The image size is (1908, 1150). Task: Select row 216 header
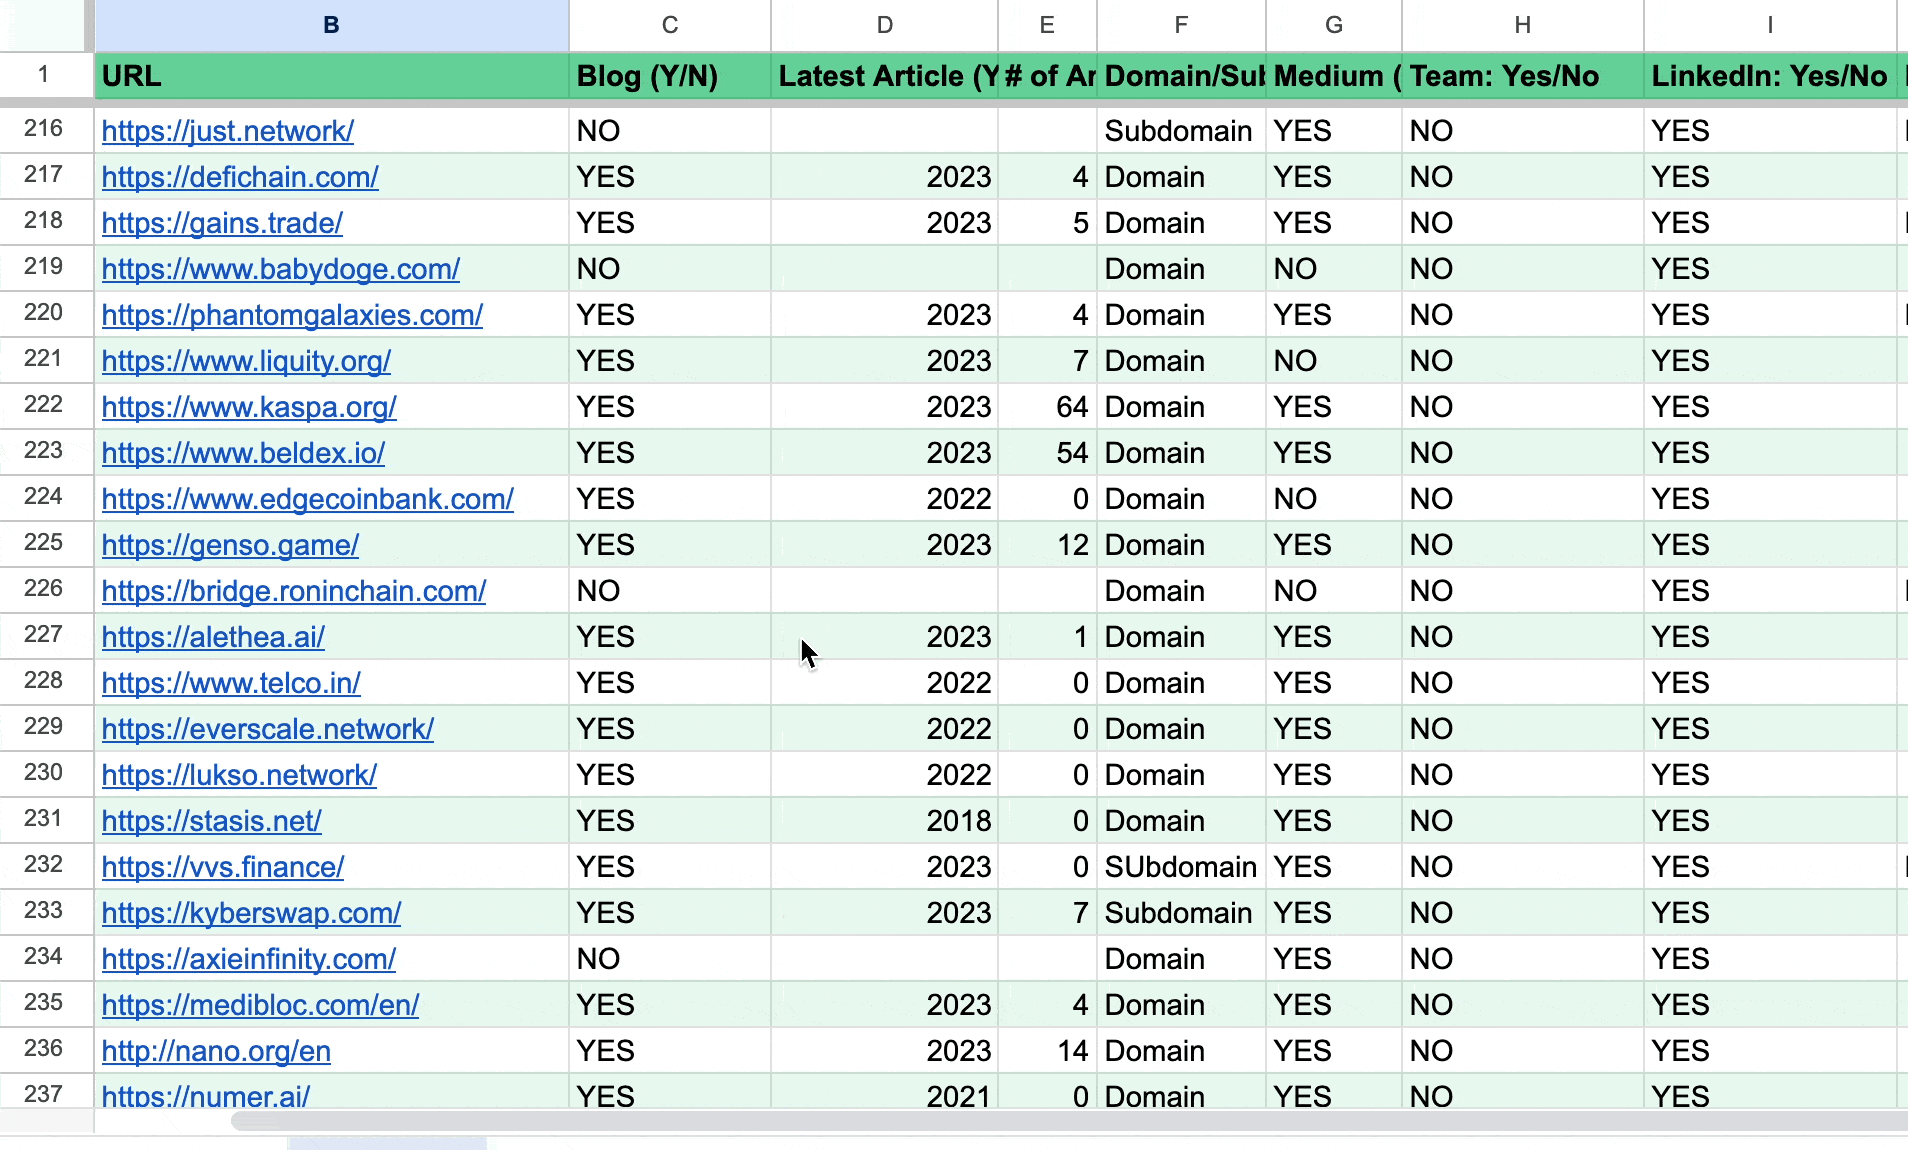coord(44,129)
